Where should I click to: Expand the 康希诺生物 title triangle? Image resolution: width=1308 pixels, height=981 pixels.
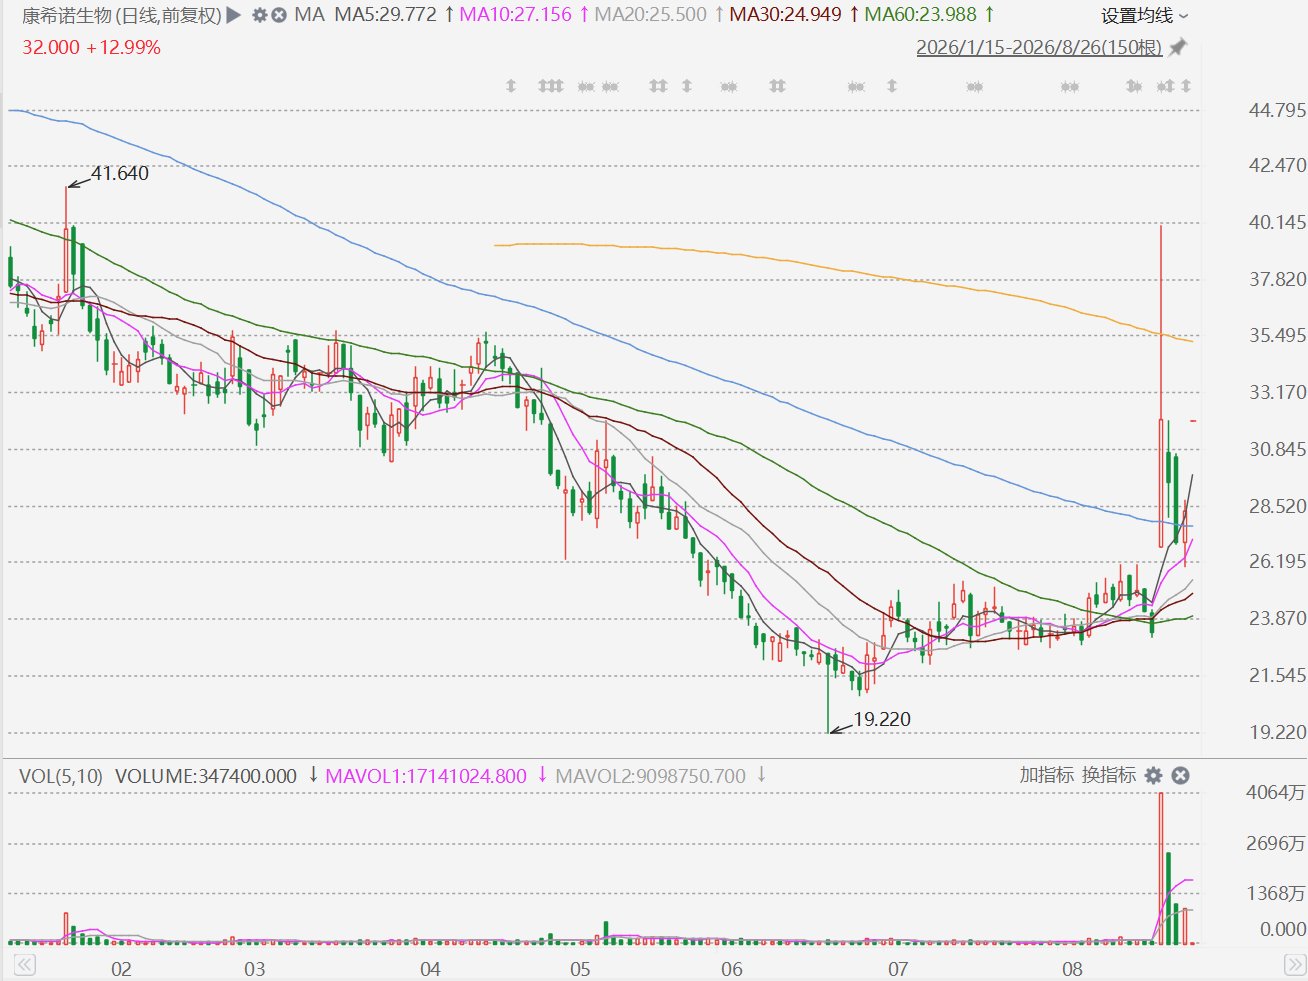pyautogui.click(x=234, y=15)
